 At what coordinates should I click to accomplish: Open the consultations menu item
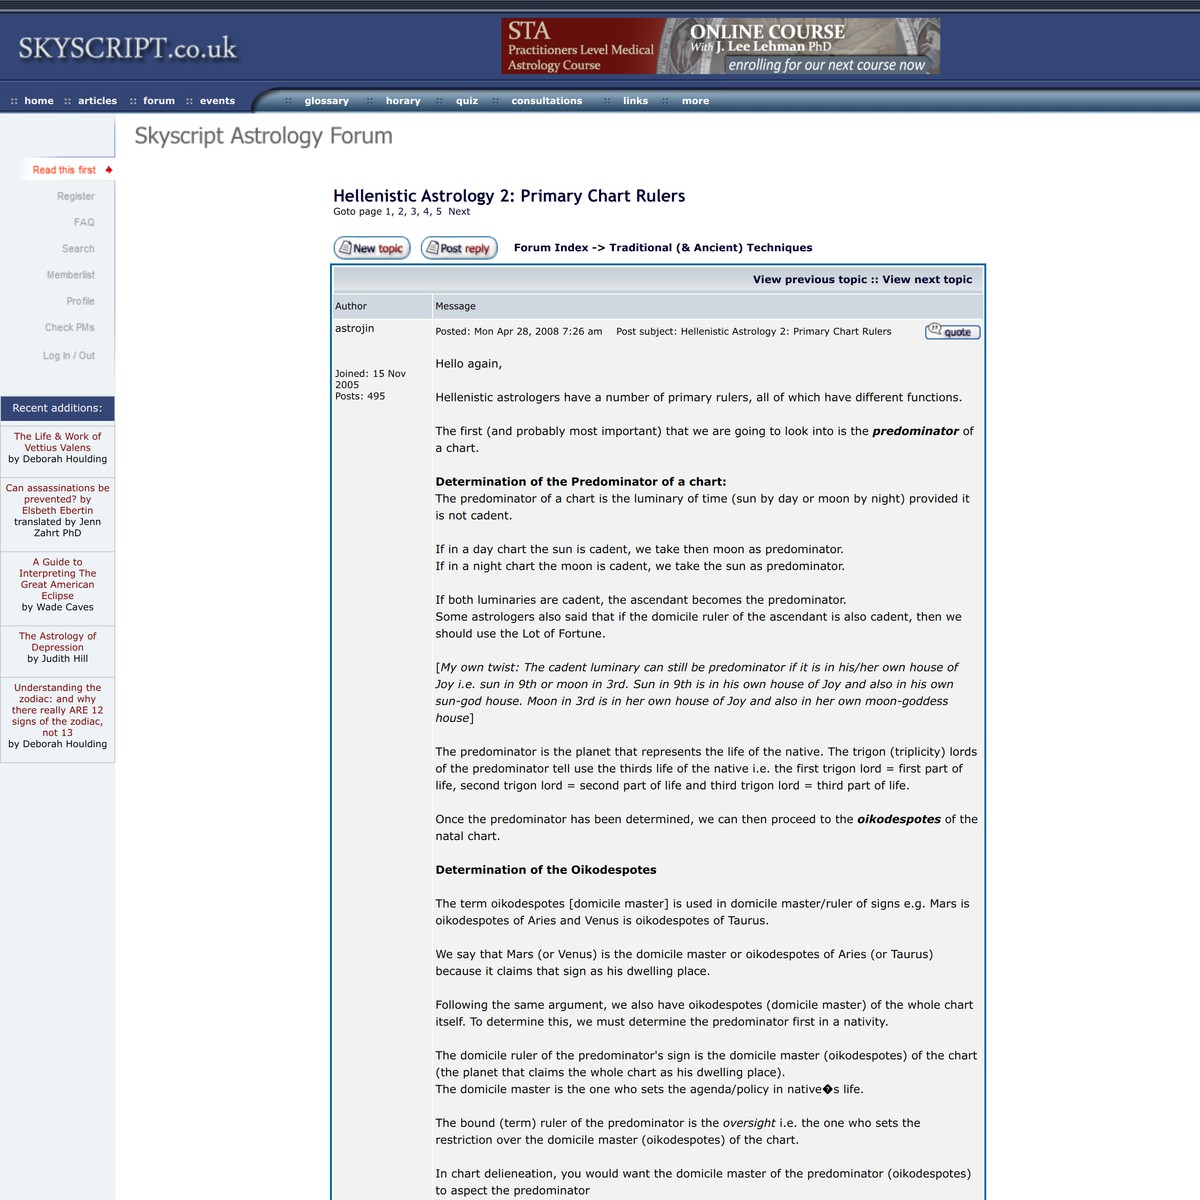point(546,100)
